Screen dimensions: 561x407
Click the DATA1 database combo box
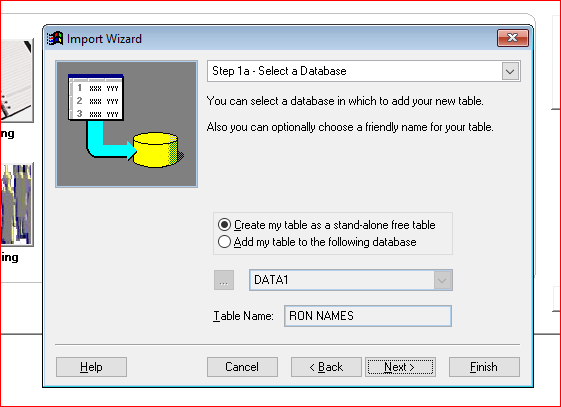click(351, 280)
